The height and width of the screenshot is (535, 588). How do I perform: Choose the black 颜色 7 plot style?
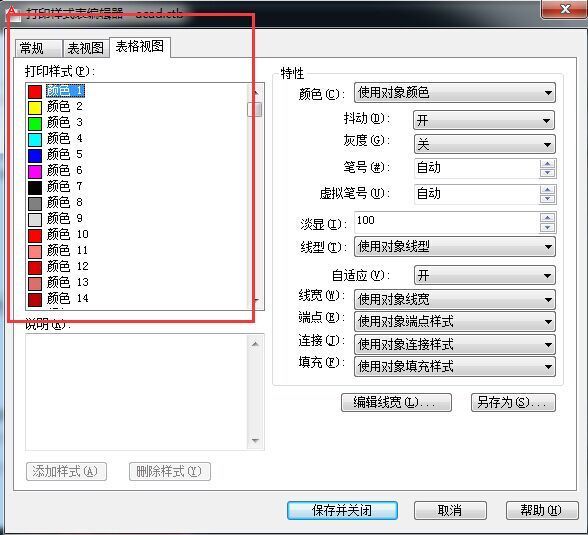pyautogui.click(x=56, y=187)
